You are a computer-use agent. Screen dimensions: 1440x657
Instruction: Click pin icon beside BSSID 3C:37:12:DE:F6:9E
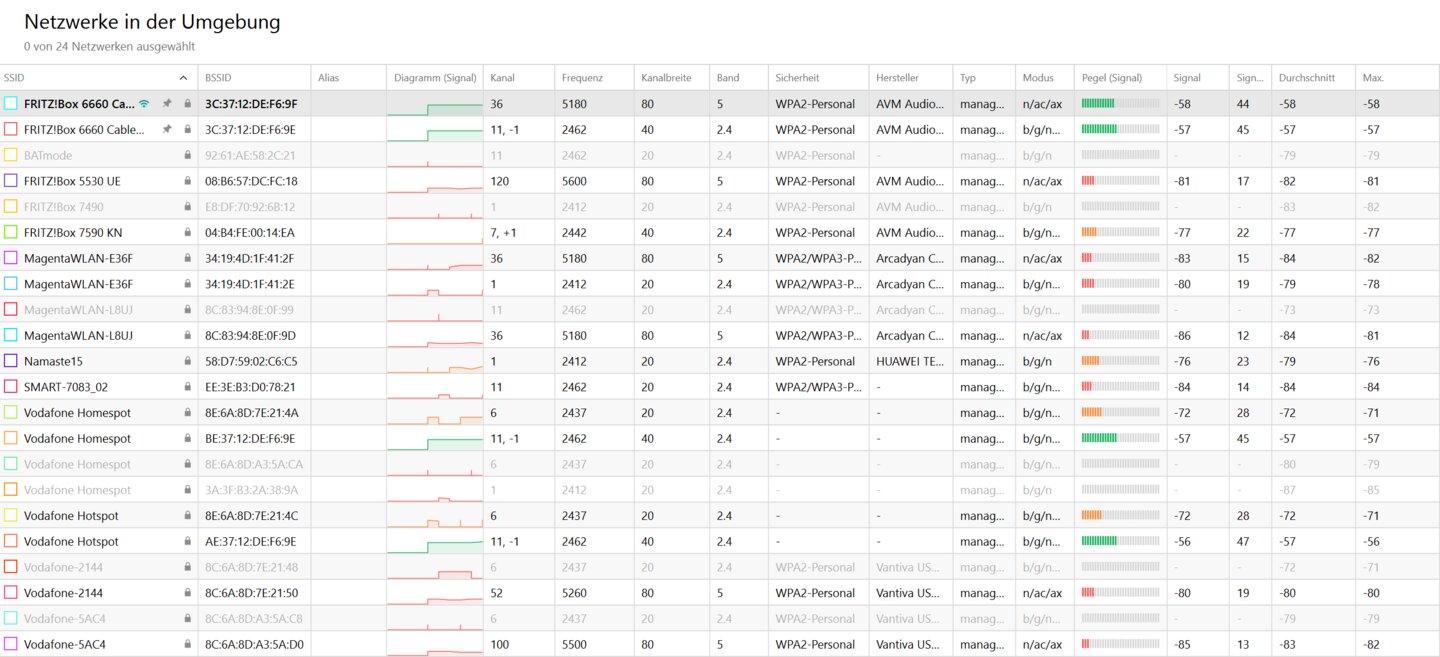tap(168, 130)
